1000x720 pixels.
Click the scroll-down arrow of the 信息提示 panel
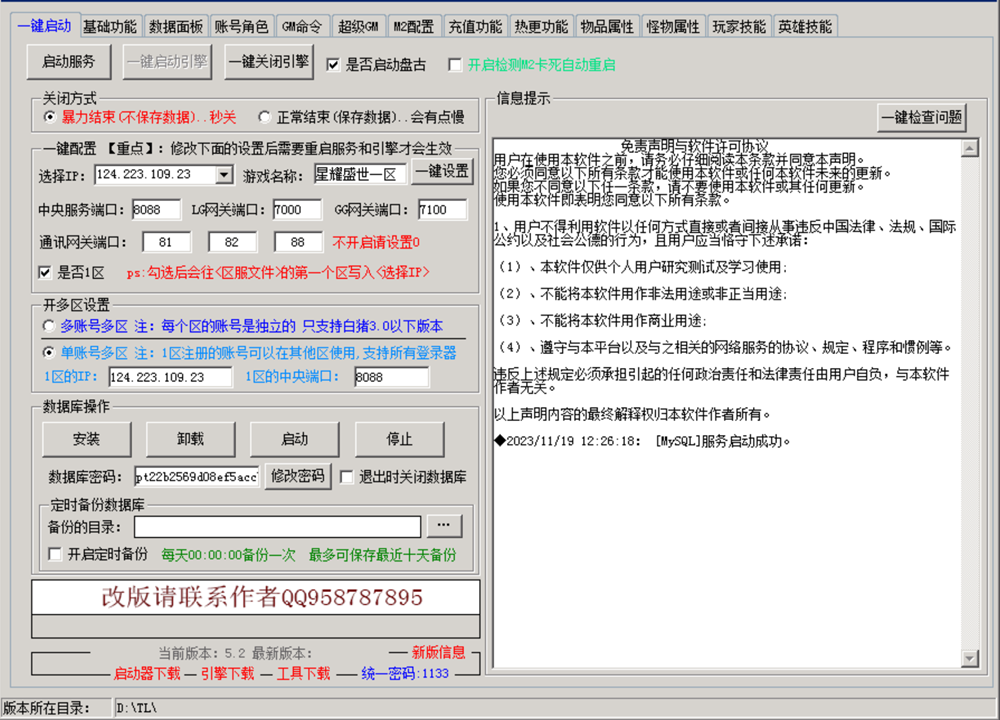tap(970, 658)
